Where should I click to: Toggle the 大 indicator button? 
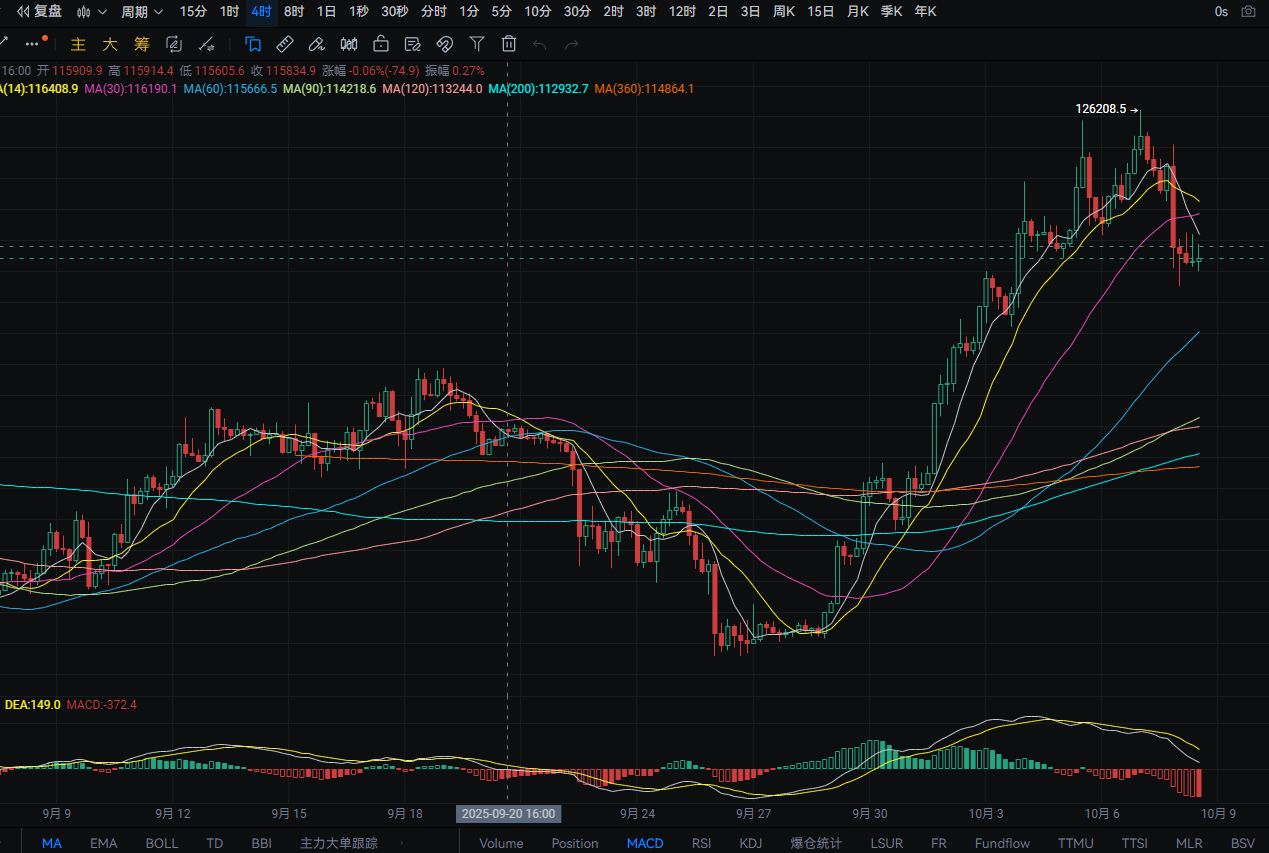110,44
